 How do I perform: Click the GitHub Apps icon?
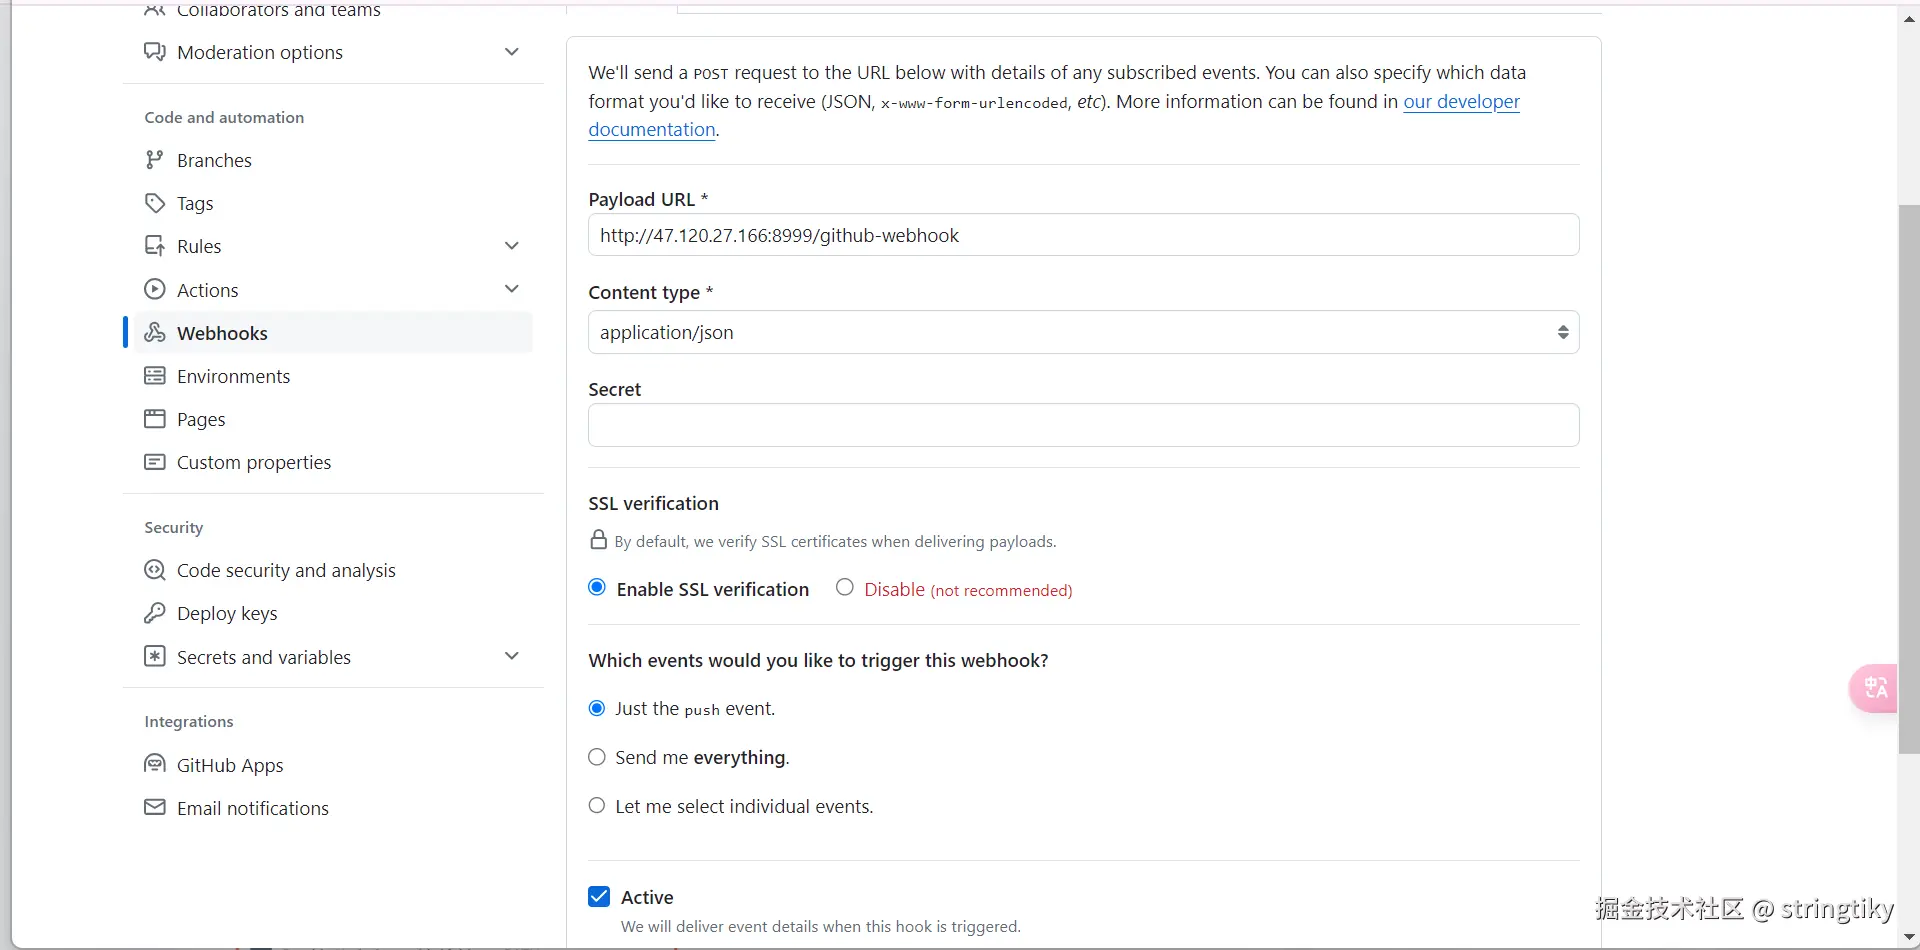154,765
